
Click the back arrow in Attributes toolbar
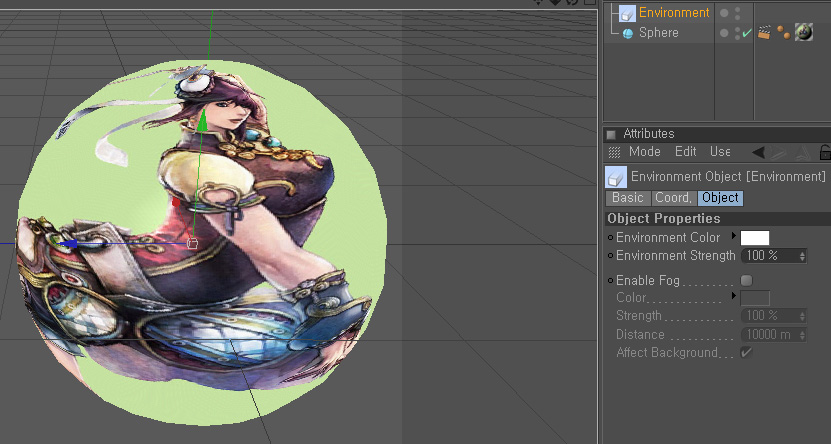click(x=758, y=152)
